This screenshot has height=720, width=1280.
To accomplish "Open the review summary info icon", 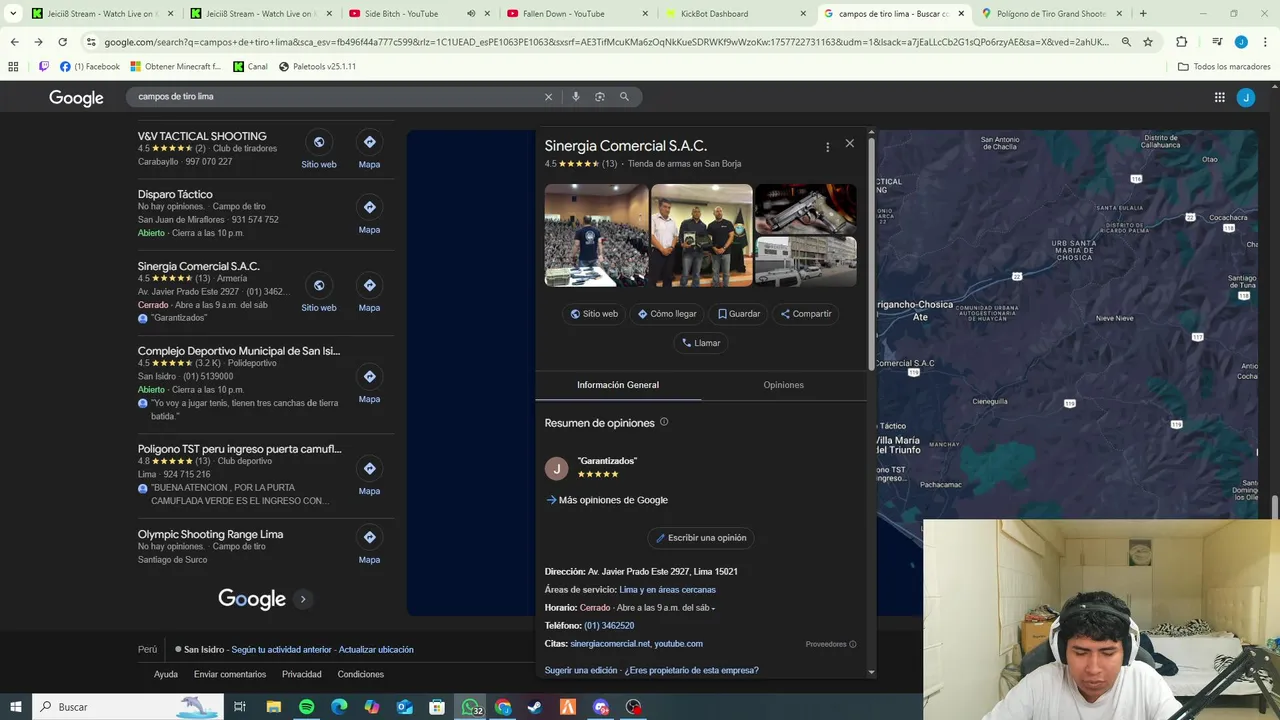I will click(x=664, y=422).
